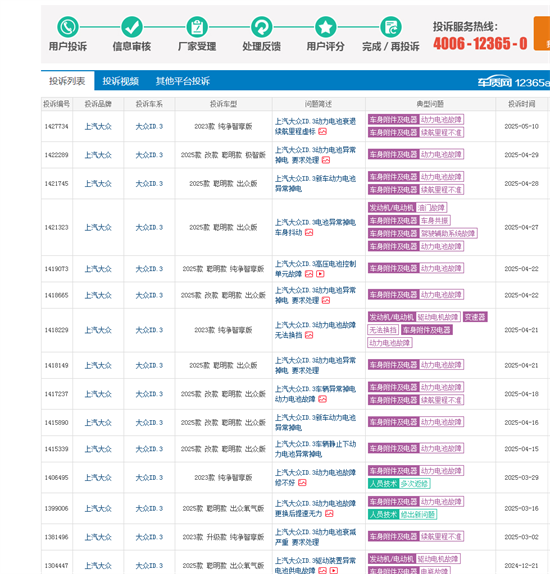Screen dimensions: 550x574
Task: Click the 用户投诉 phone step icon
Action: (68, 27)
